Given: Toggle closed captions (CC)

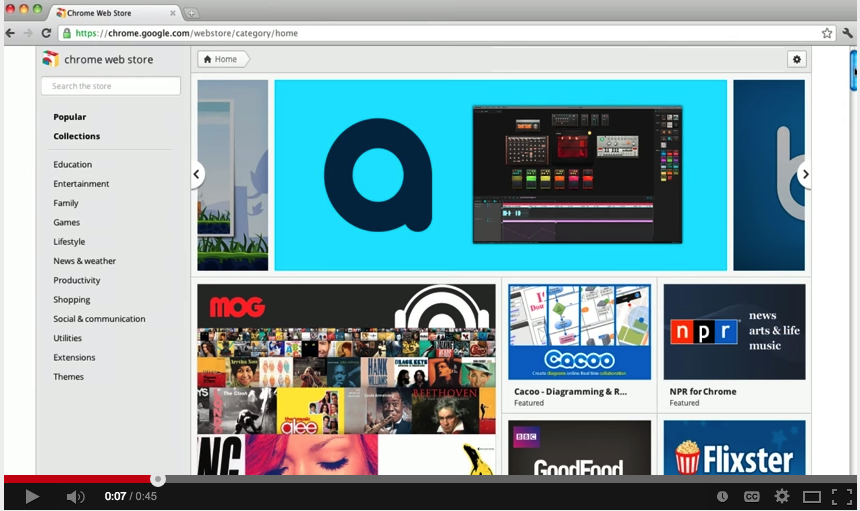Looking at the screenshot, I should click(751, 497).
